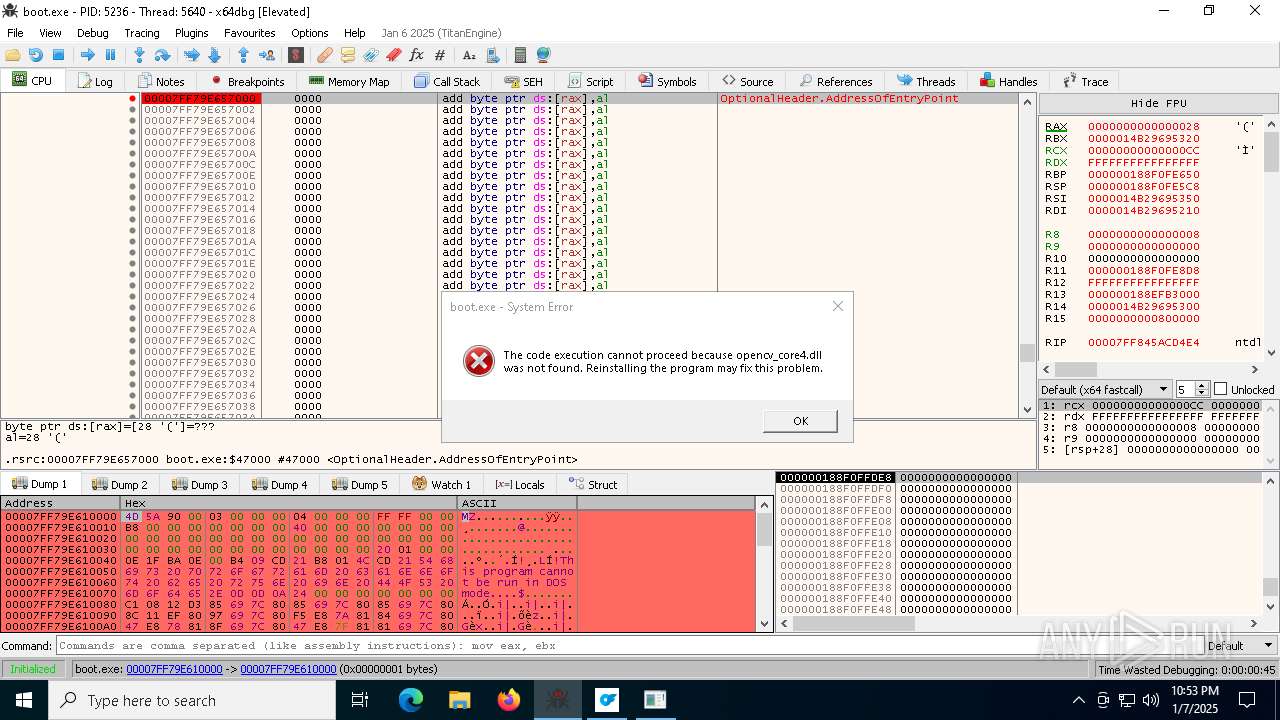Switch to the Breakpoints tab
This screenshot has height=720, width=1280.
(246, 81)
